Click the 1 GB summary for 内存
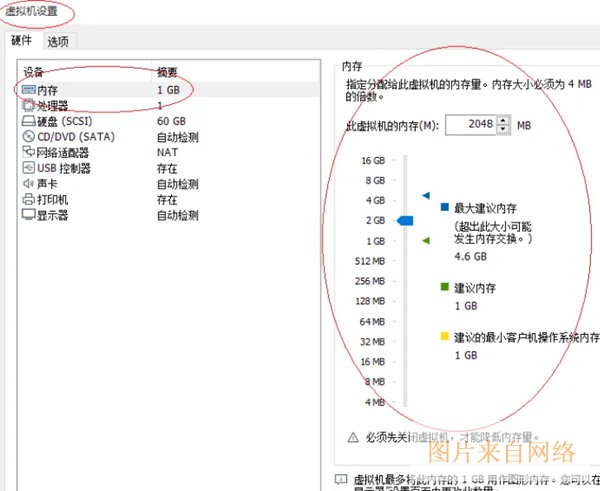 tap(168, 90)
